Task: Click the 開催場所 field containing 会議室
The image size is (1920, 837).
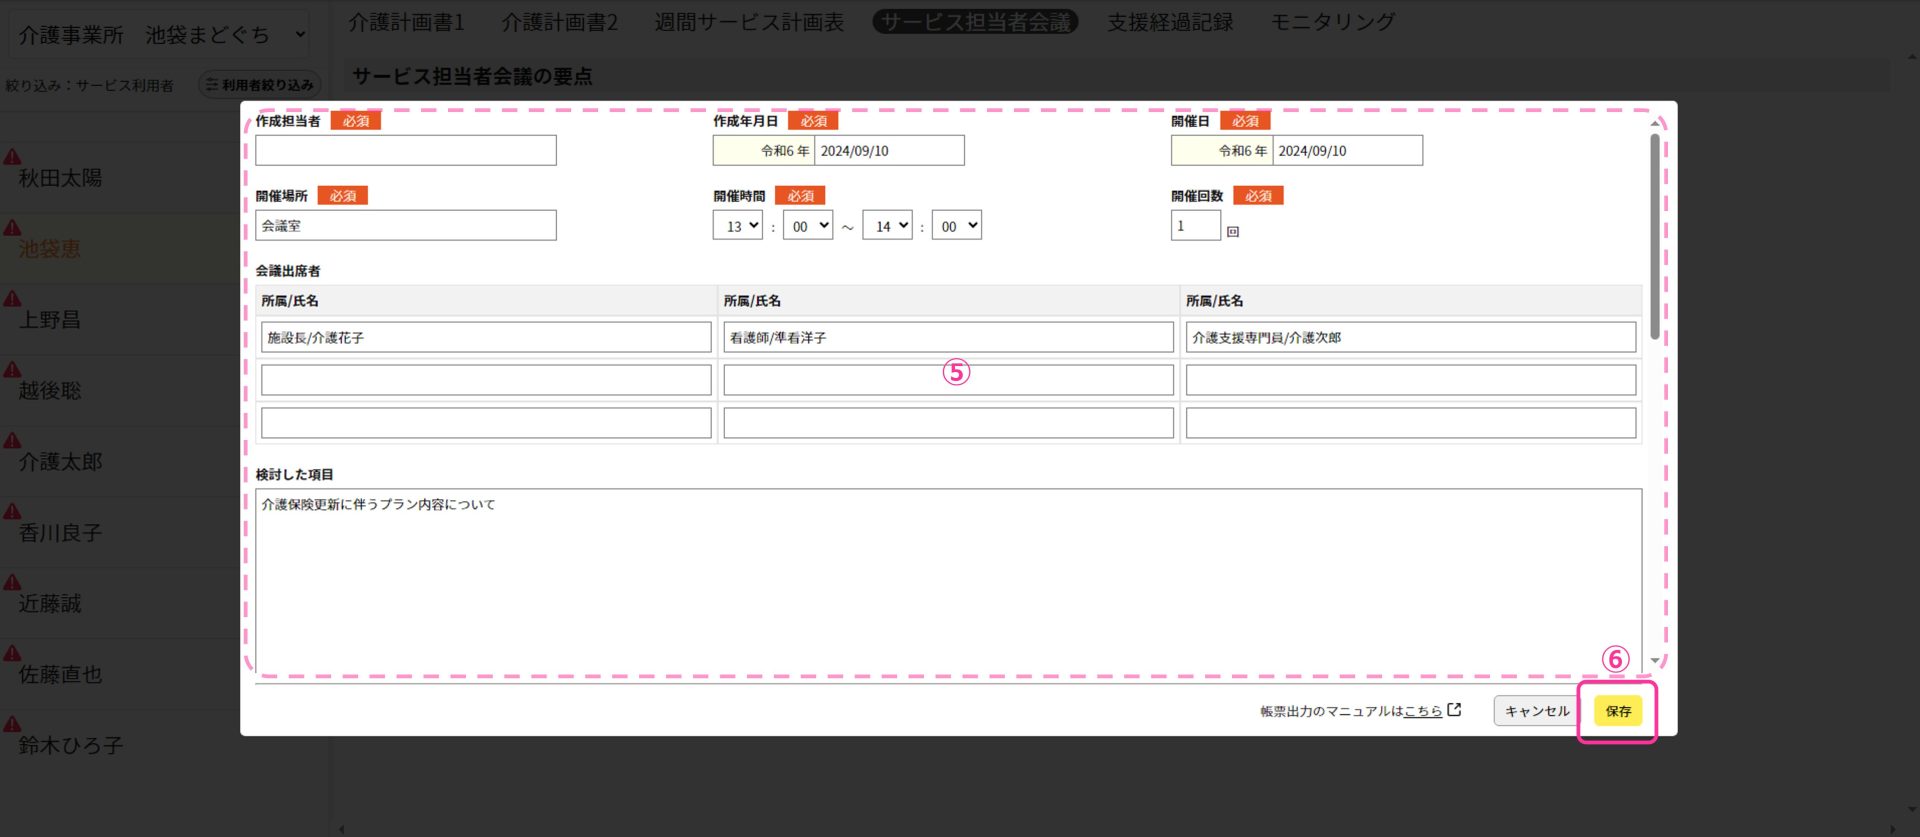Action: 406,226
